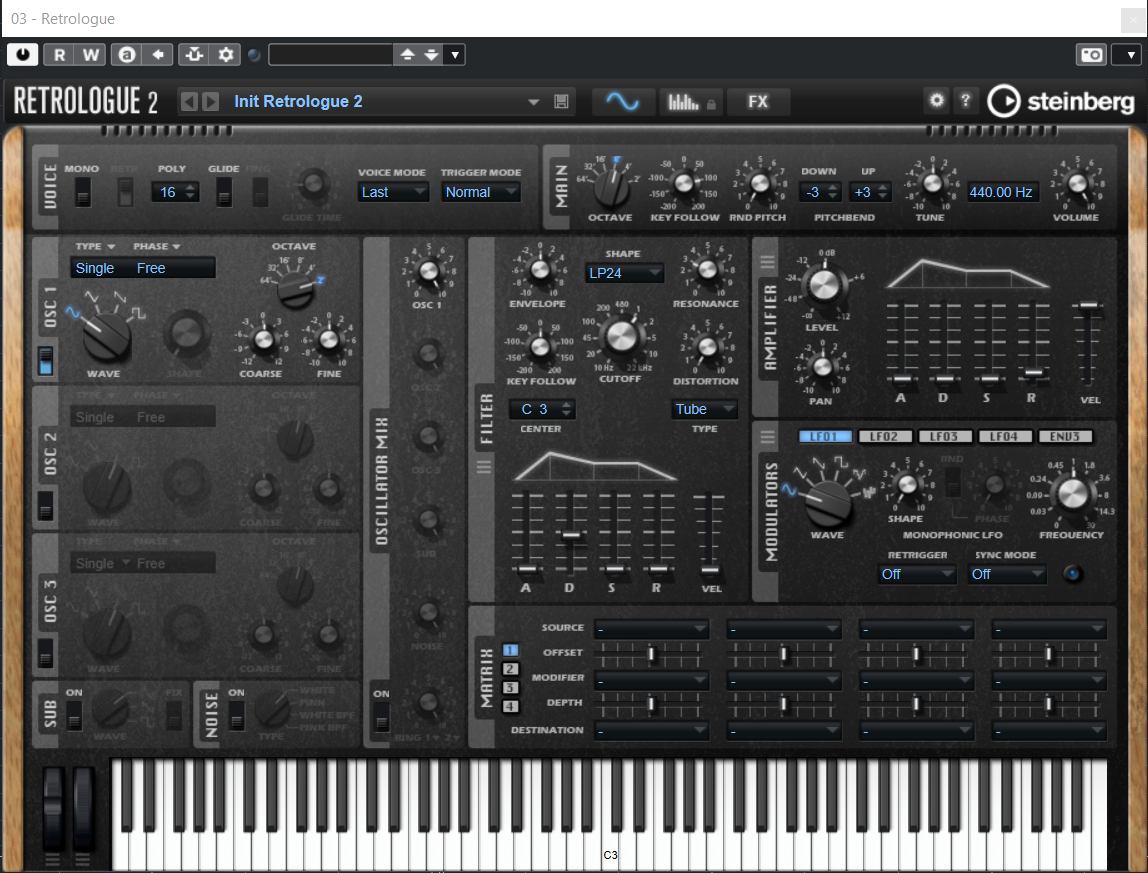Open the filter Shape LP24 dropdown
The width and height of the screenshot is (1148, 873).
click(625, 273)
